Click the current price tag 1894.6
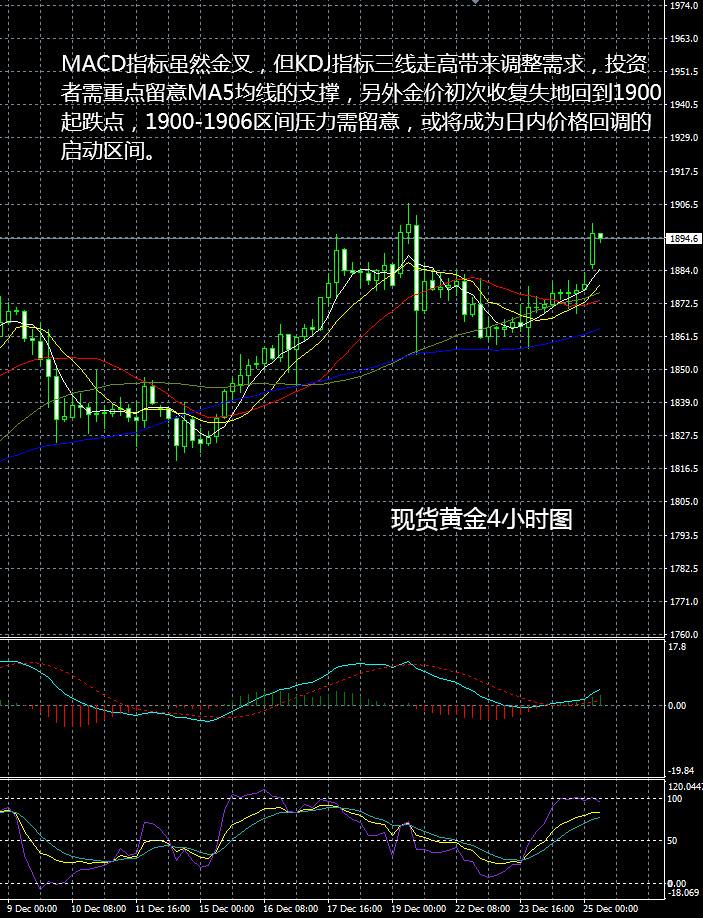The width and height of the screenshot is (703, 918). tap(683, 238)
